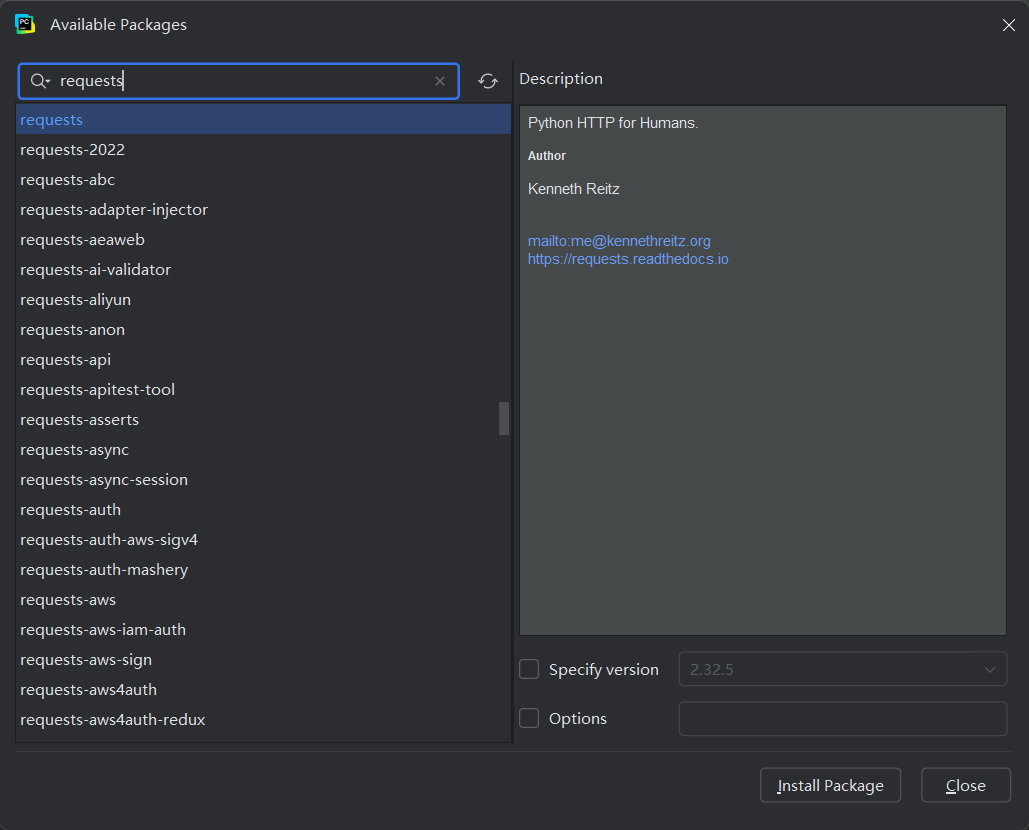Select requests-aliyun package
Viewport: 1029px width, 830px height.
click(263, 300)
